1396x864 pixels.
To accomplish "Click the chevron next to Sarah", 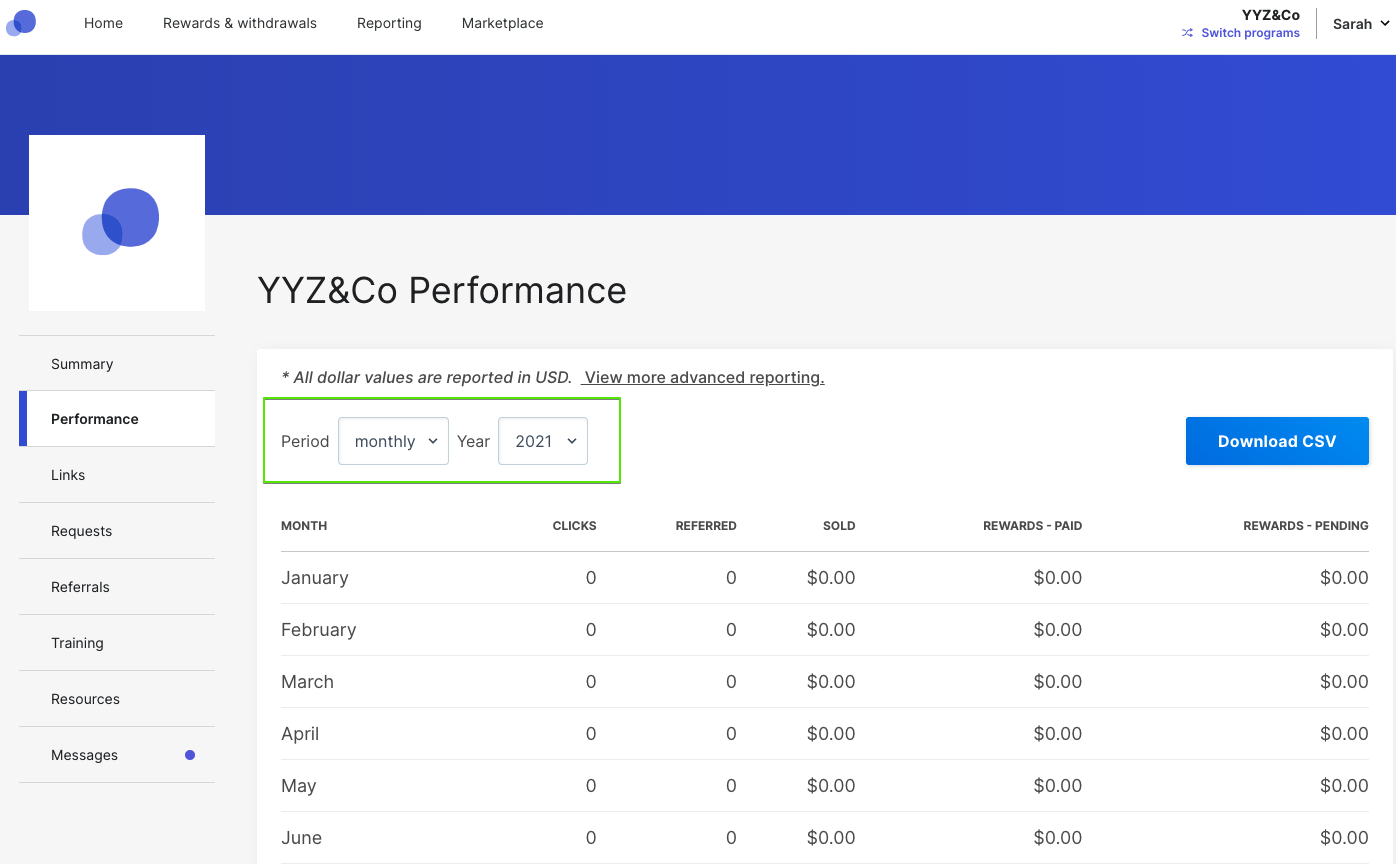I will tap(1385, 23).
